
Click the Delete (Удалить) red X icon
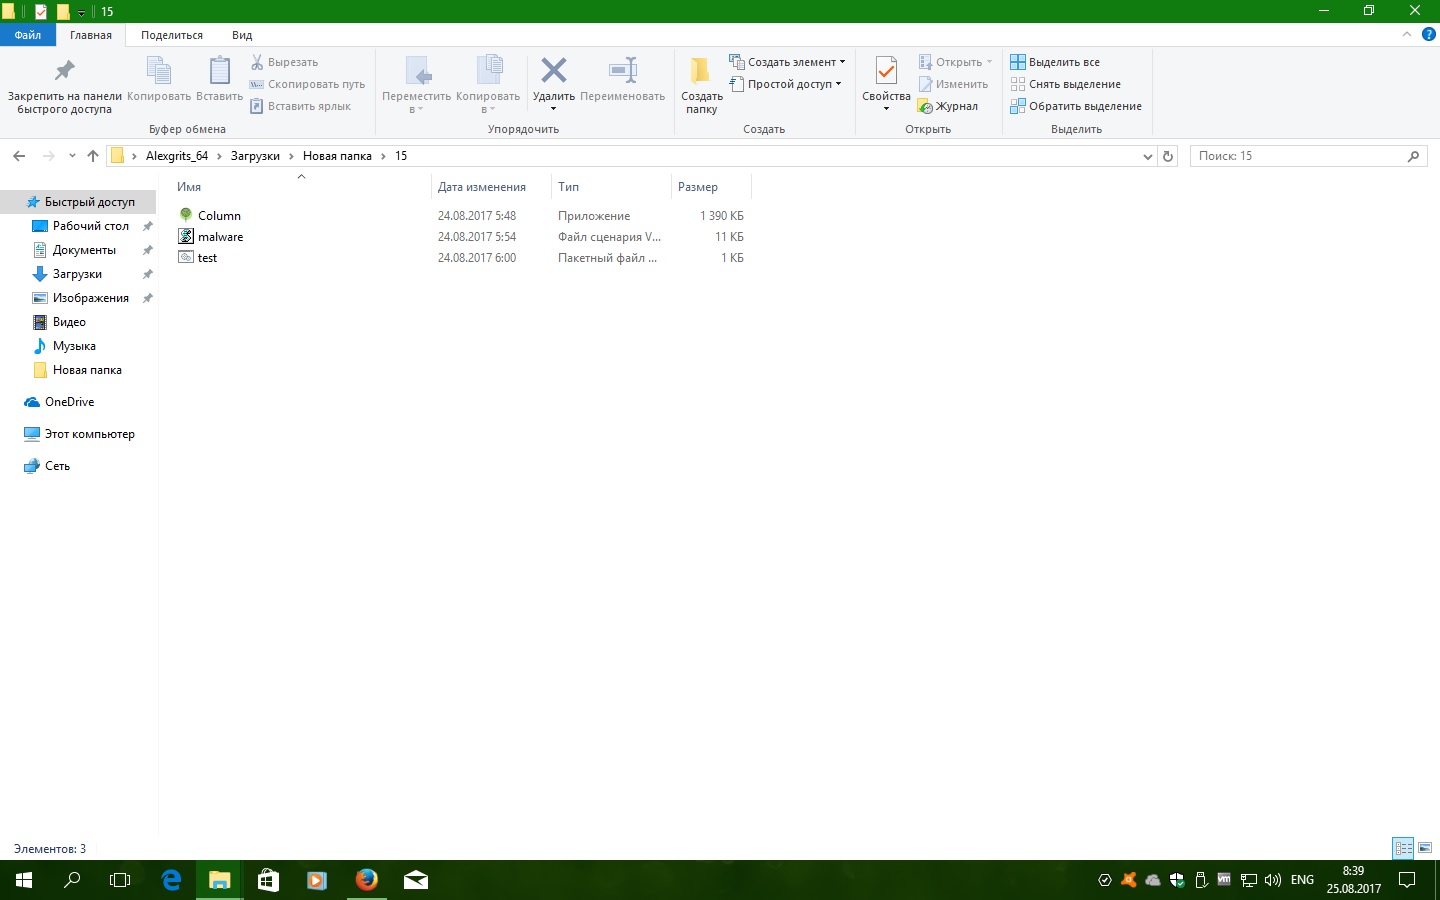553,71
